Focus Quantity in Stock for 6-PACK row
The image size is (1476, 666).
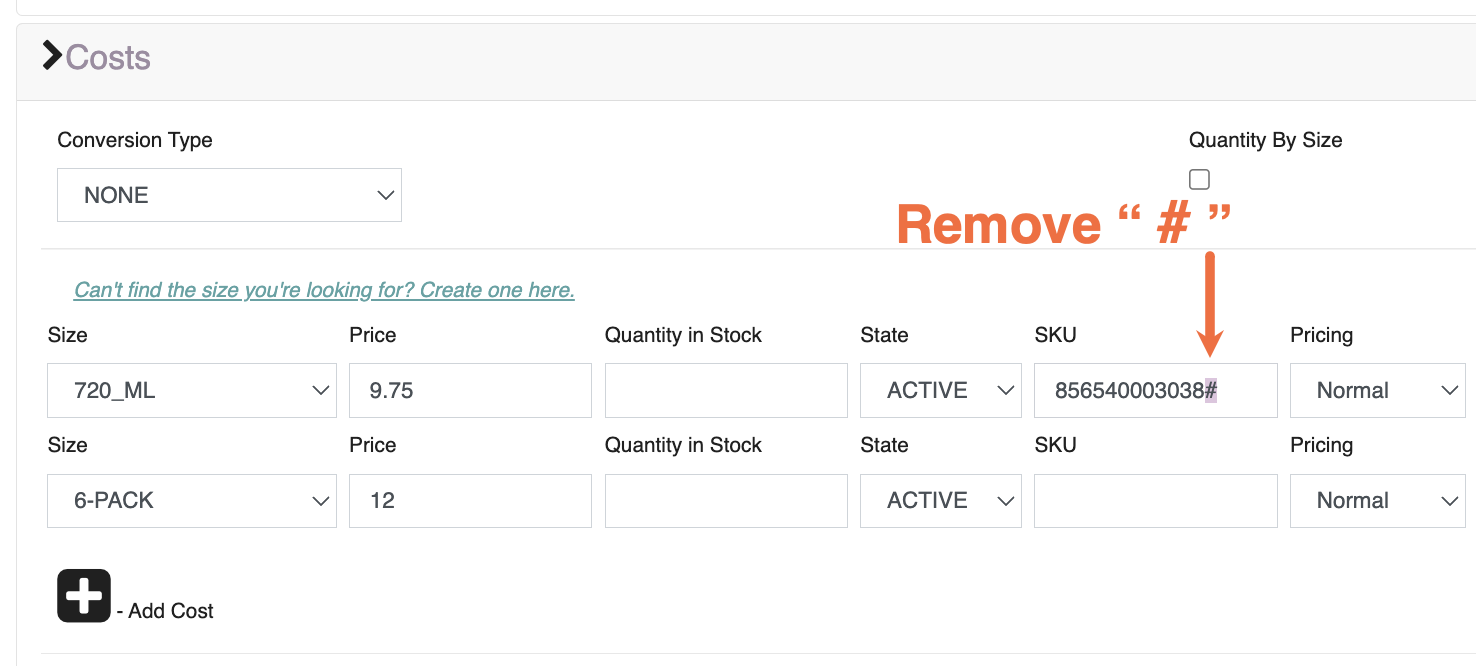point(726,500)
